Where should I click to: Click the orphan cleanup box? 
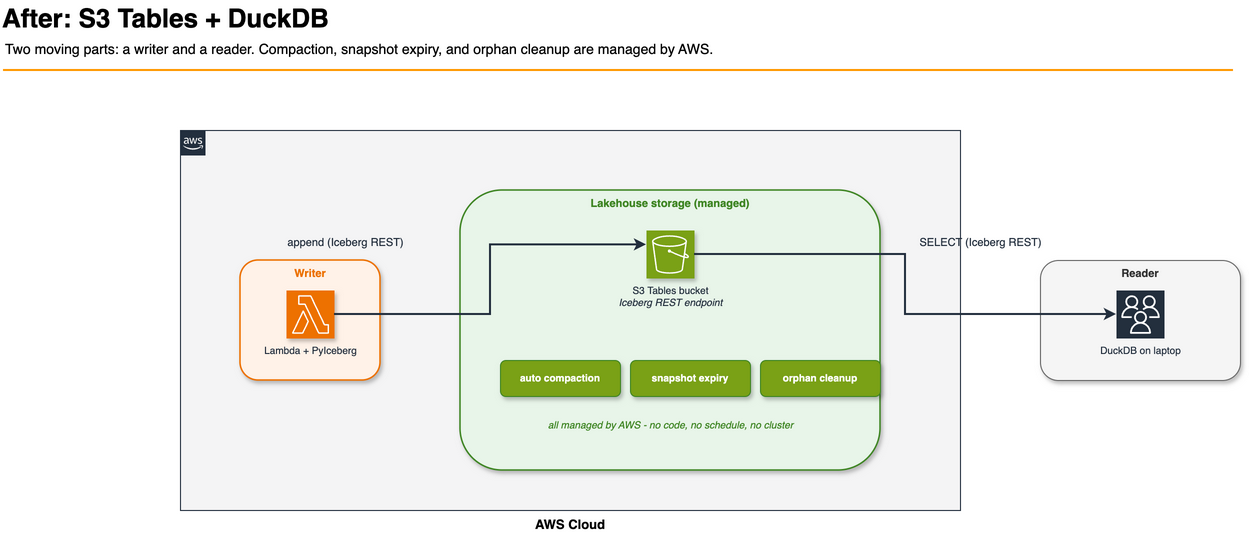click(820, 379)
